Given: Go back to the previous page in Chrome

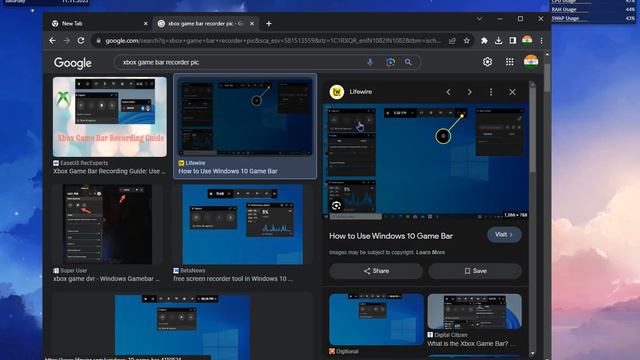Looking at the screenshot, I should (52, 40).
